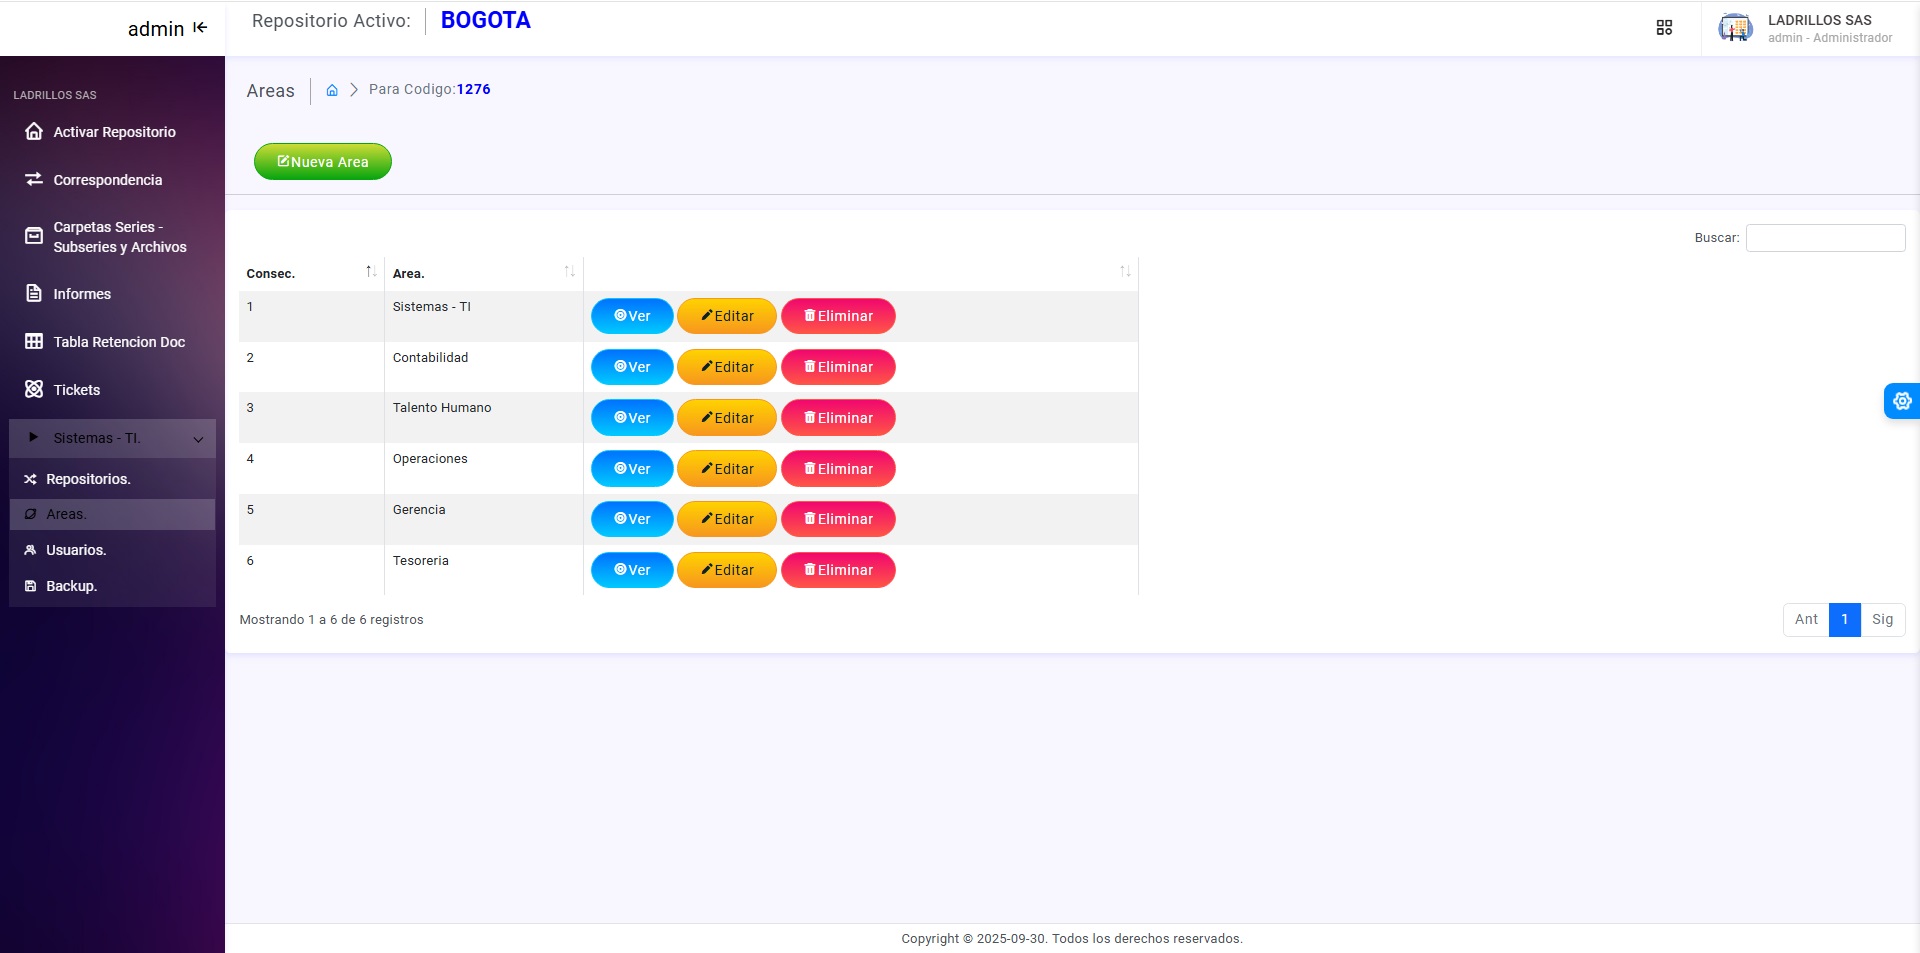Toggle sorting on the Consec. column
This screenshot has height=953, width=1920.
(x=371, y=271)
